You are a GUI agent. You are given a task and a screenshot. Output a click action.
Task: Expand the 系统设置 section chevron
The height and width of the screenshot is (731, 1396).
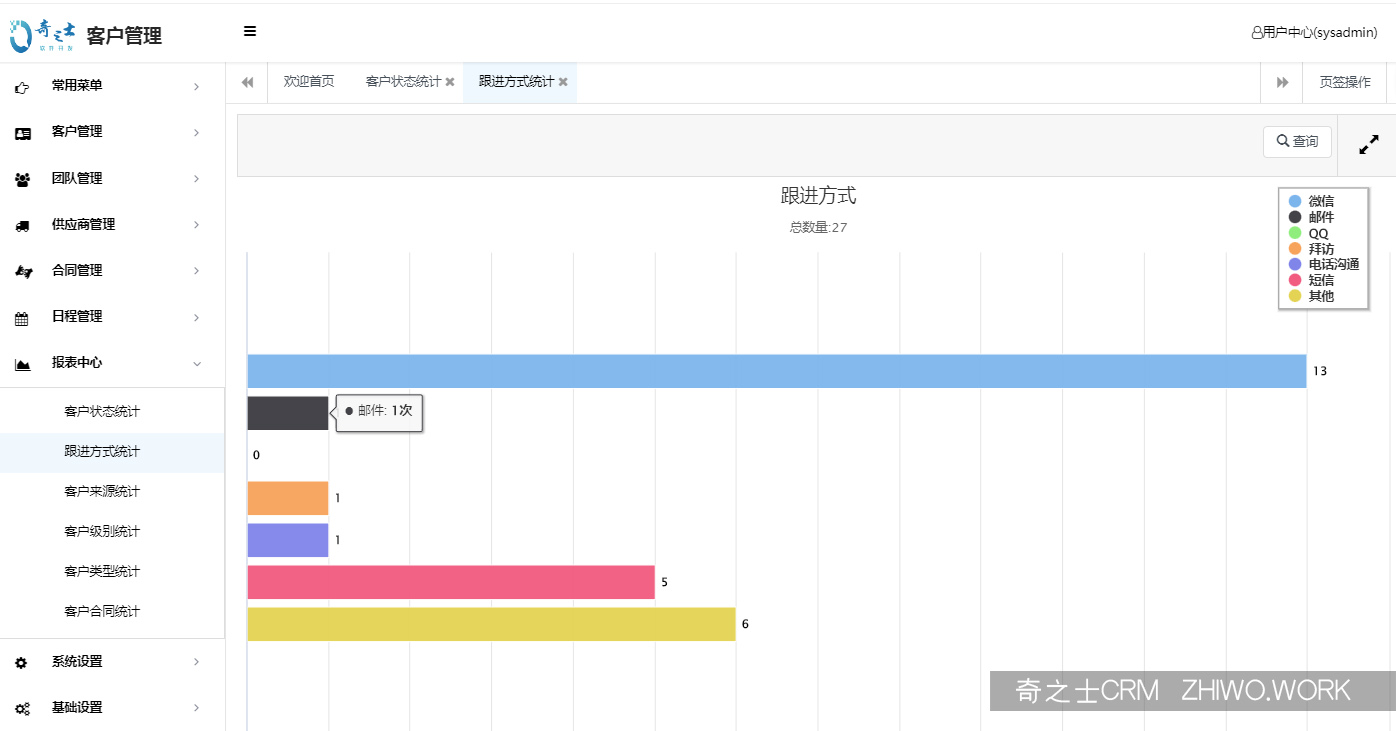(x=197, y=661)
